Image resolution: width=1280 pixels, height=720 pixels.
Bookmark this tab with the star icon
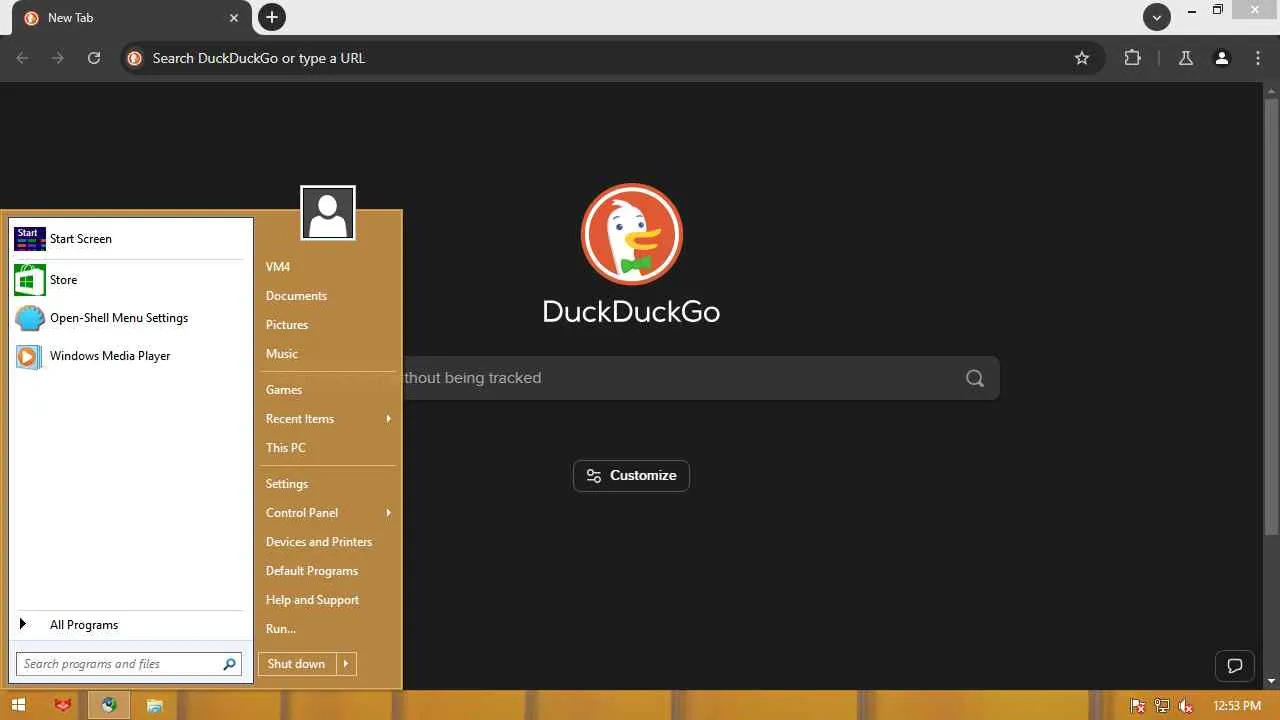(1082, 58)
